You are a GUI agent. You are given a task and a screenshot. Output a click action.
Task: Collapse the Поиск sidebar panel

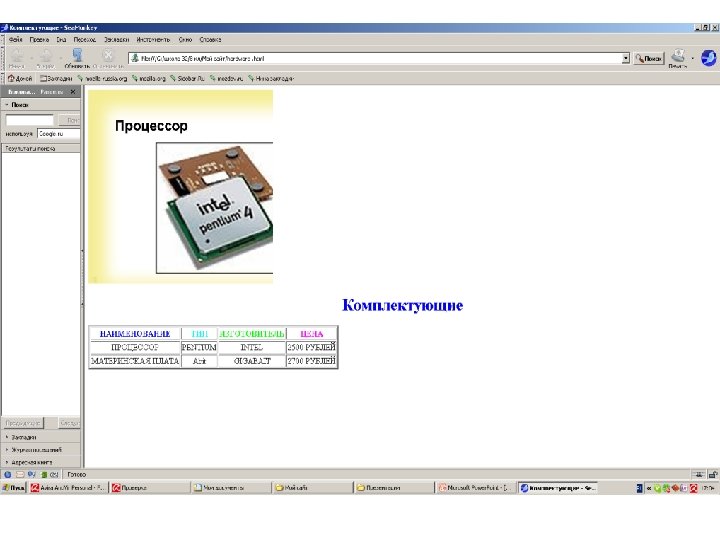point(40,105)
